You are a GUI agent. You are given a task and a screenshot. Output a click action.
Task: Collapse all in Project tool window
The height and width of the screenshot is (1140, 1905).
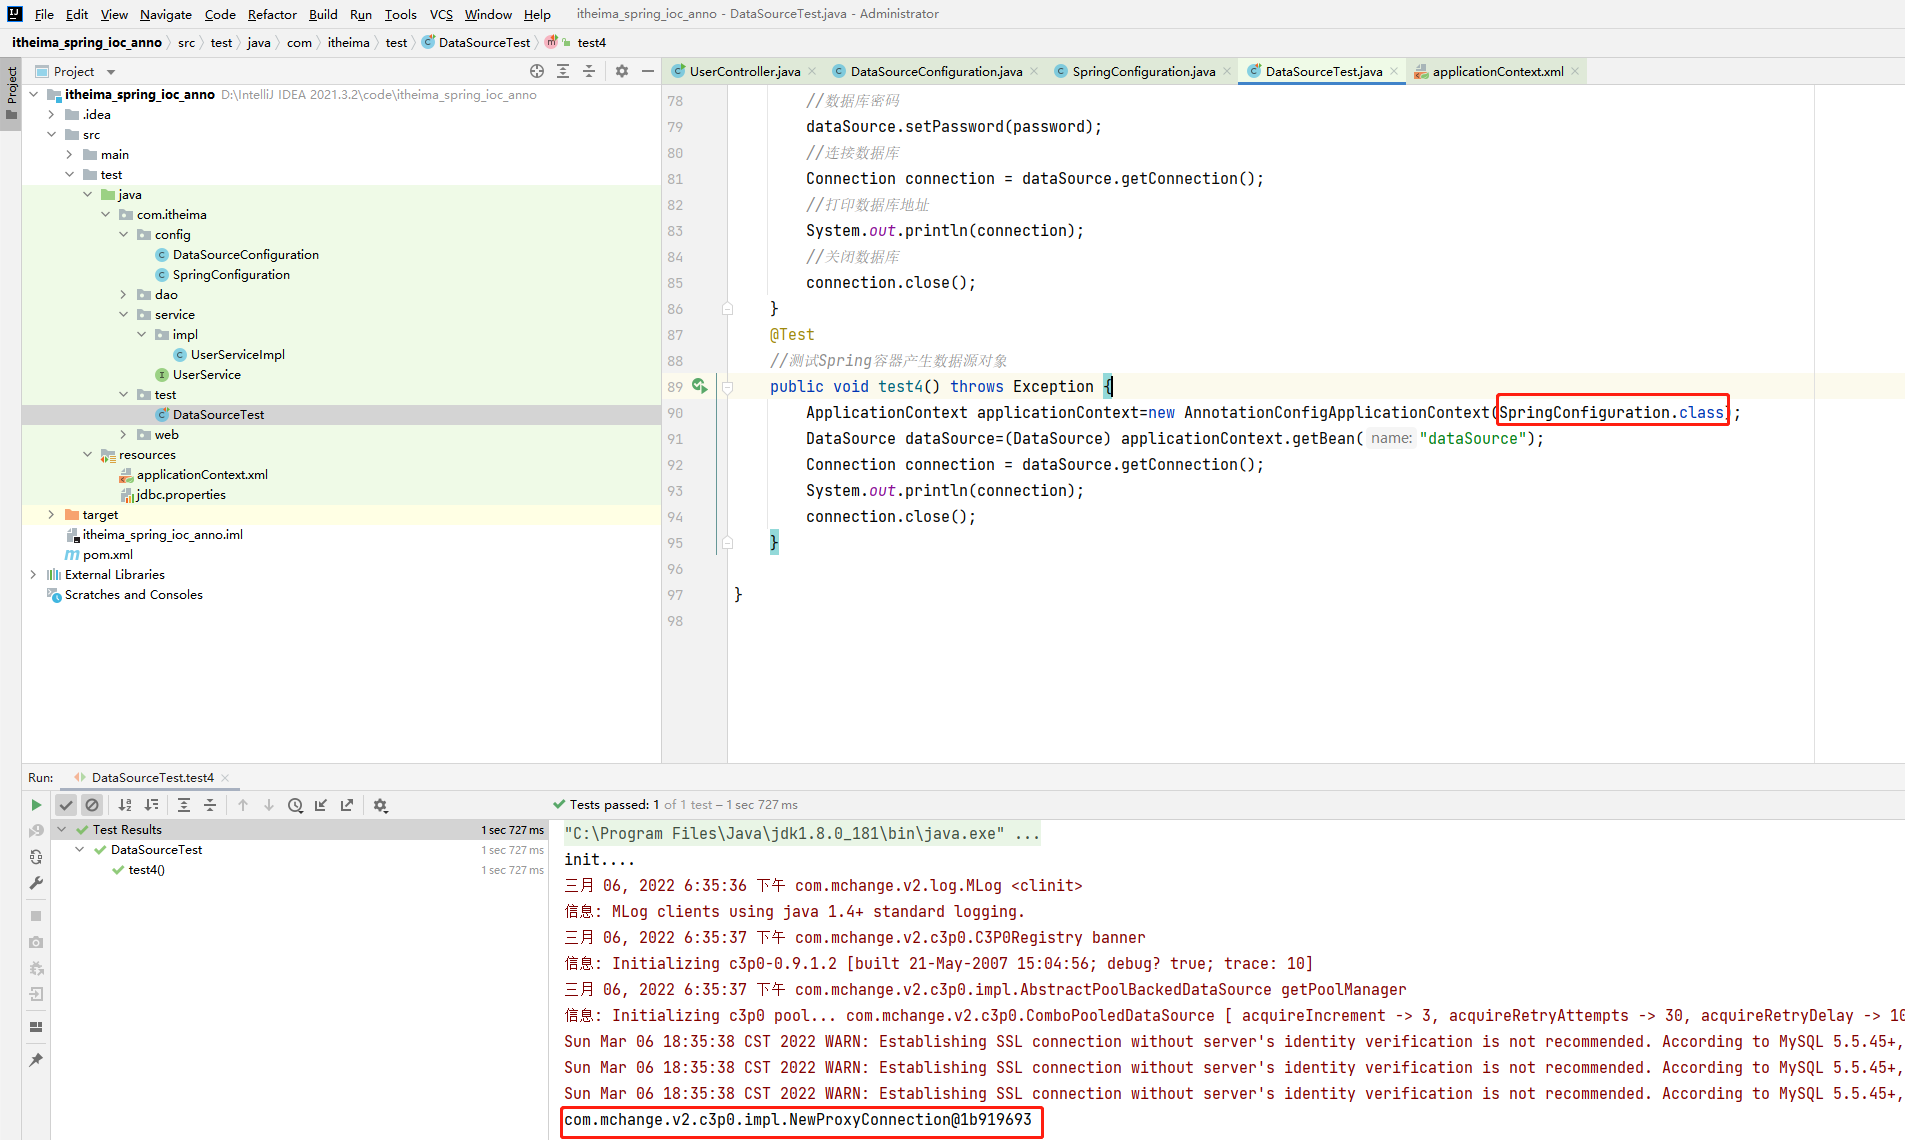[x=589, y=71]
